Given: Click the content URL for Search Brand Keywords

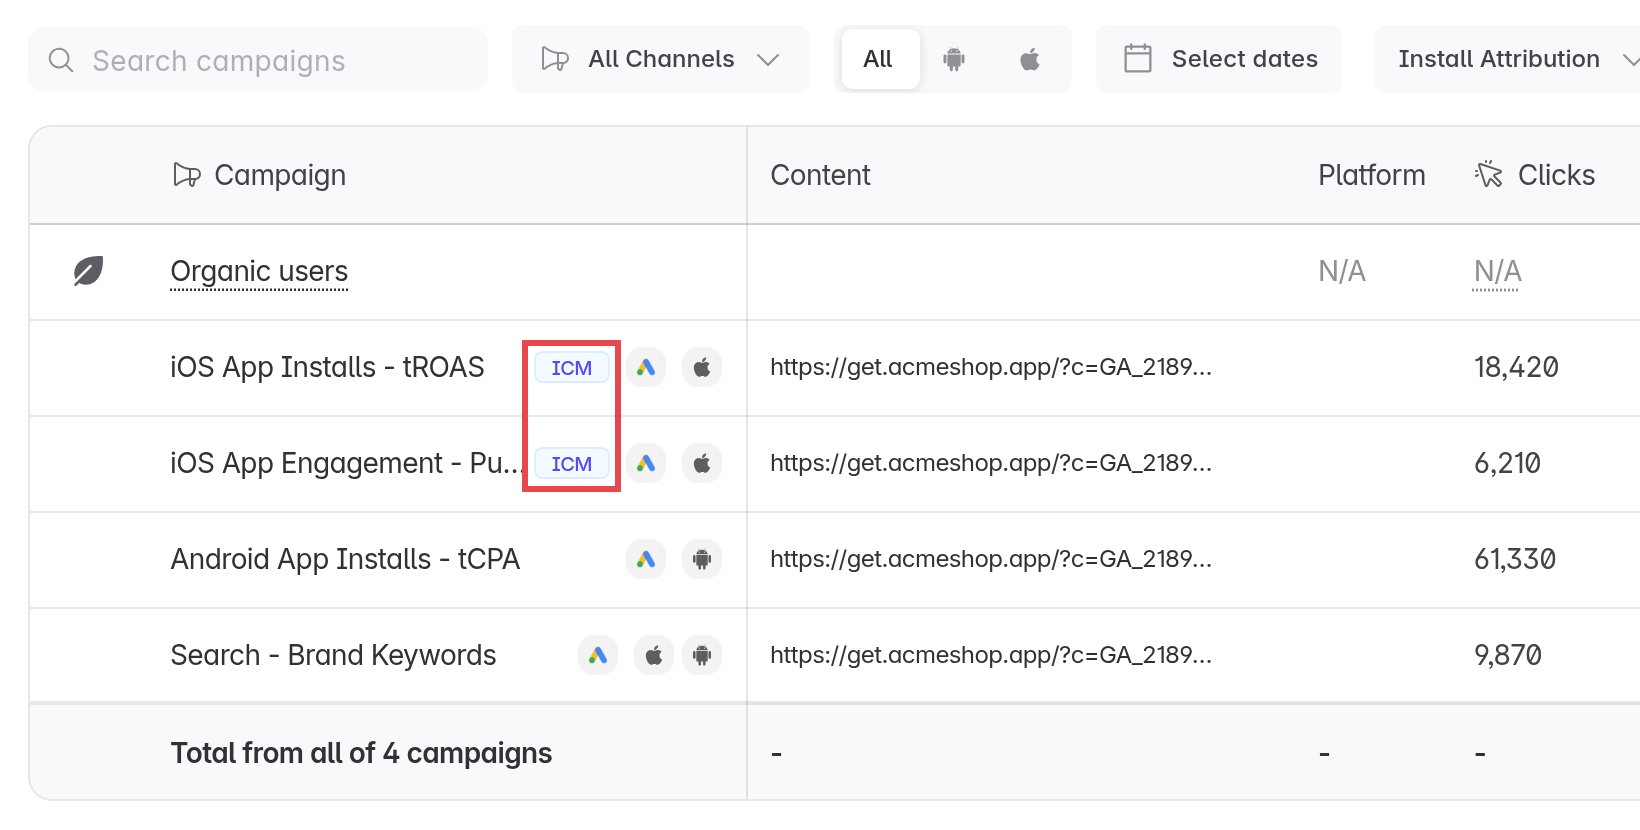Looking at the screenshot, I should tap(991, 655).
